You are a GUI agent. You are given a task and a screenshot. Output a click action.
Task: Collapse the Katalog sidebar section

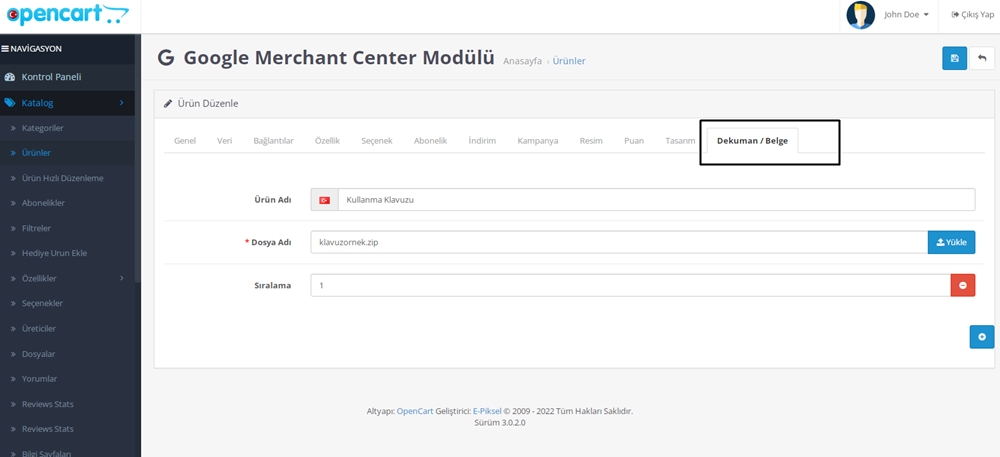coord(67,103)
